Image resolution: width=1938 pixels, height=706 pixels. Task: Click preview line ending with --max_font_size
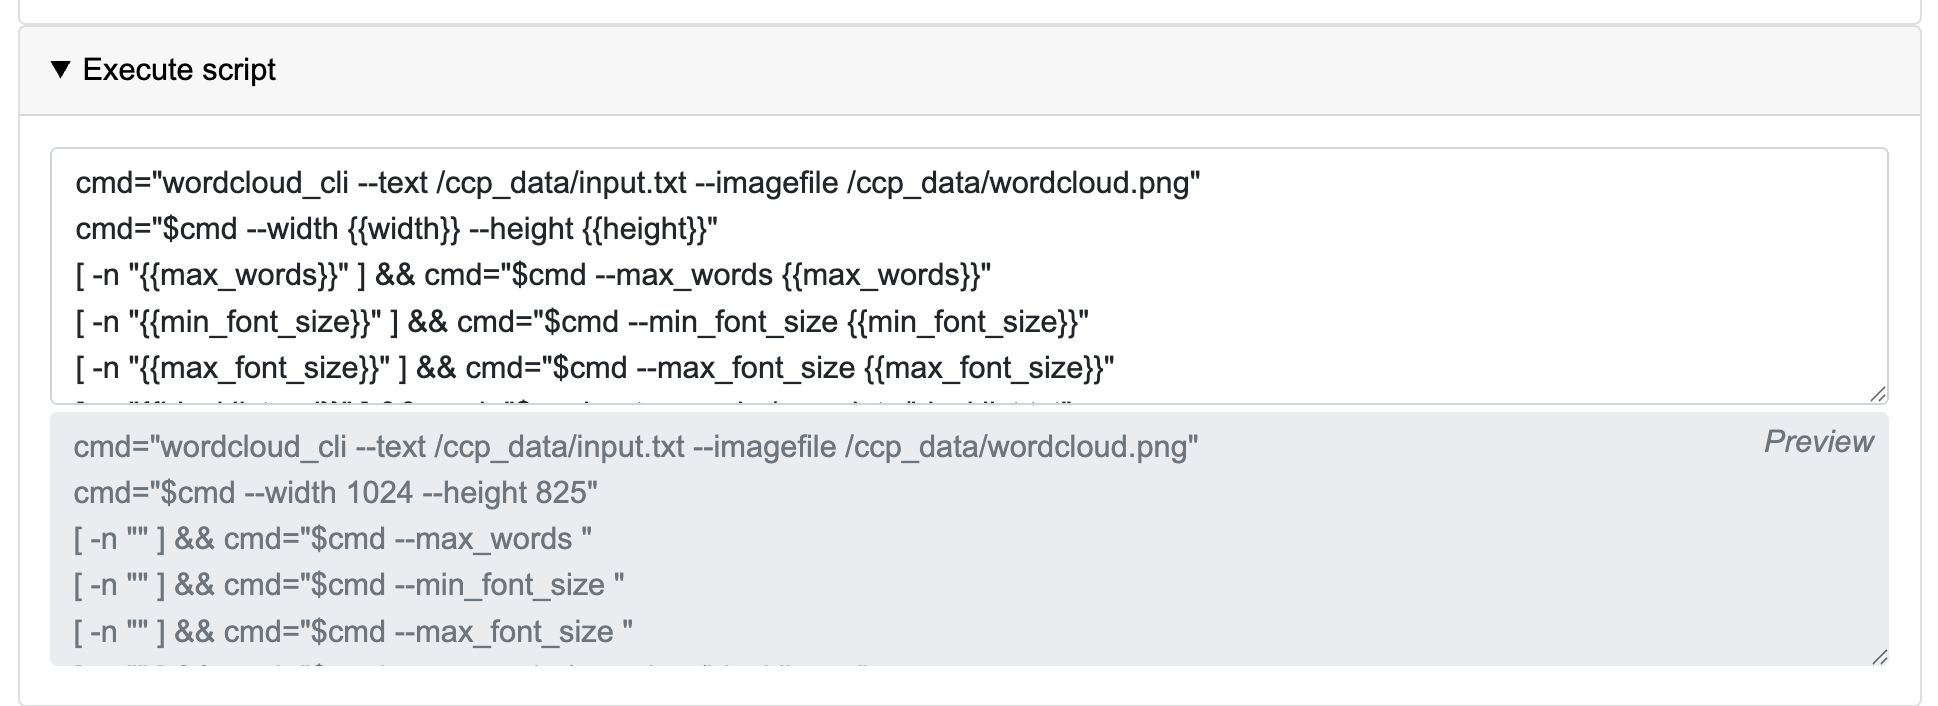(353, 631)
